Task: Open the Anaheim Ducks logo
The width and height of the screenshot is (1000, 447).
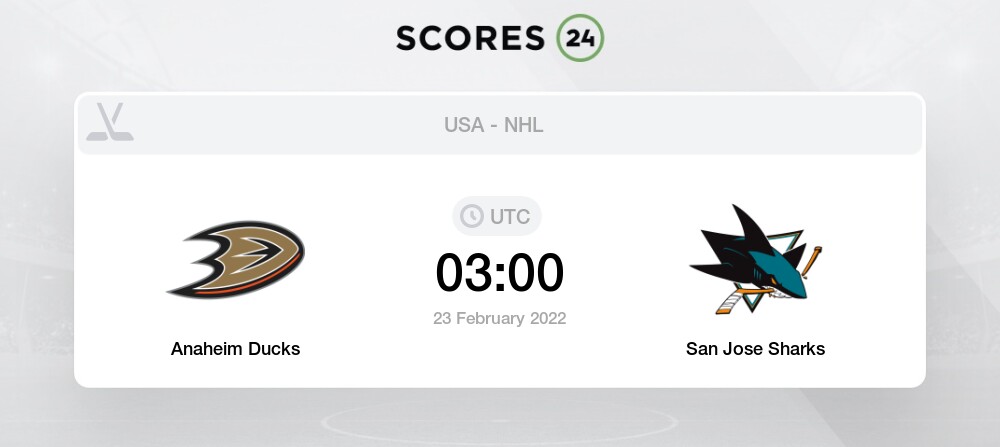Action: [x=236, y=259]
